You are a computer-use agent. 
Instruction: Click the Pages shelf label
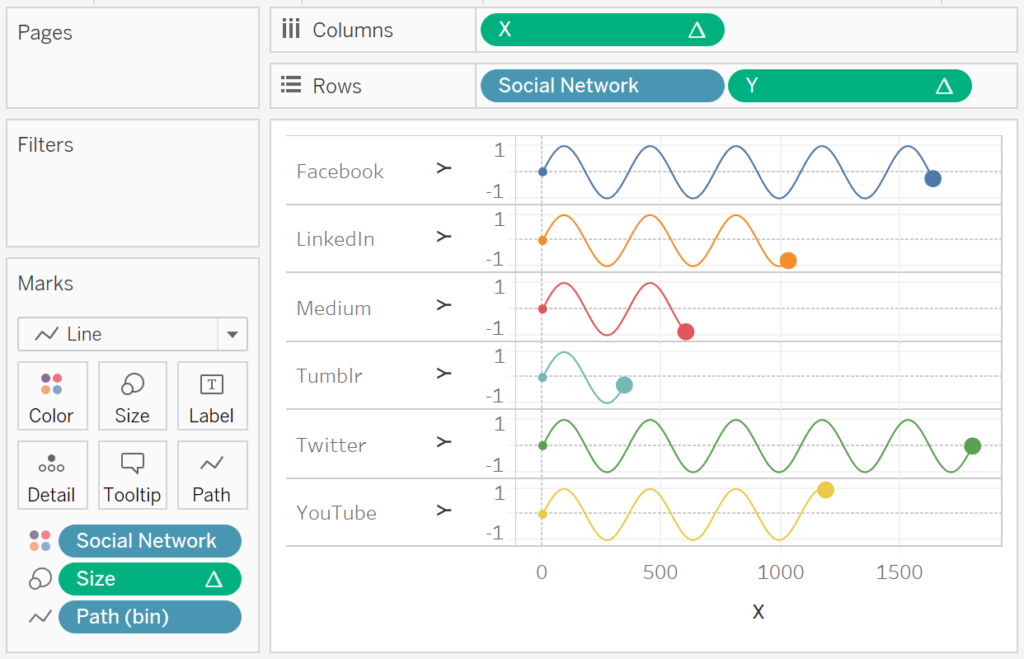click(x=45, y=33)
